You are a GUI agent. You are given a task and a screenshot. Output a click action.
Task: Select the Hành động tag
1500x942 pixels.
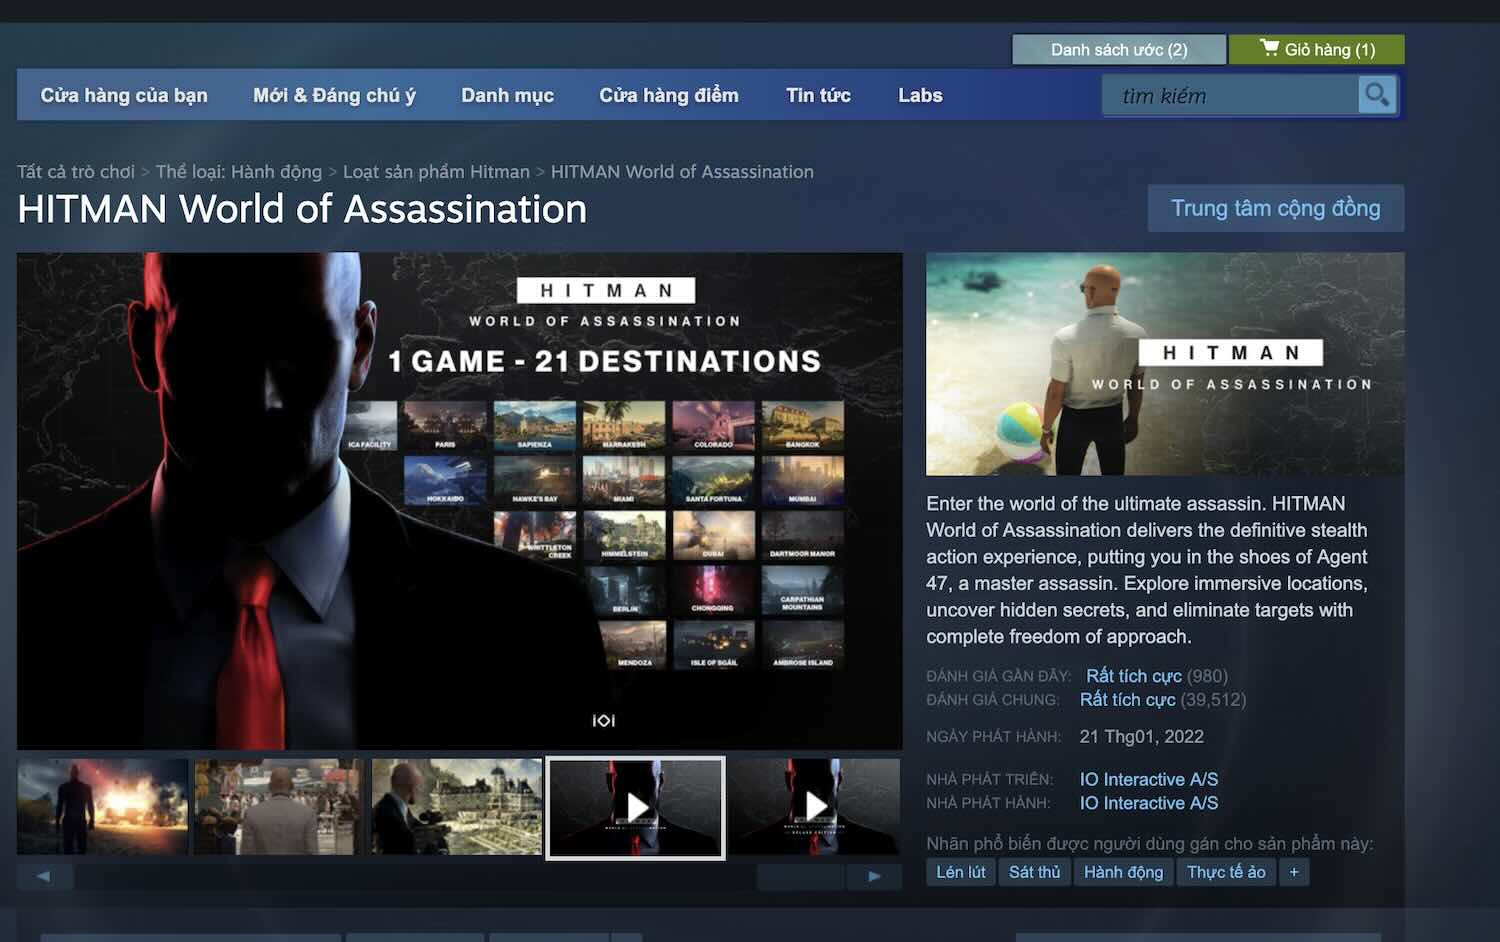[1124, 872]
